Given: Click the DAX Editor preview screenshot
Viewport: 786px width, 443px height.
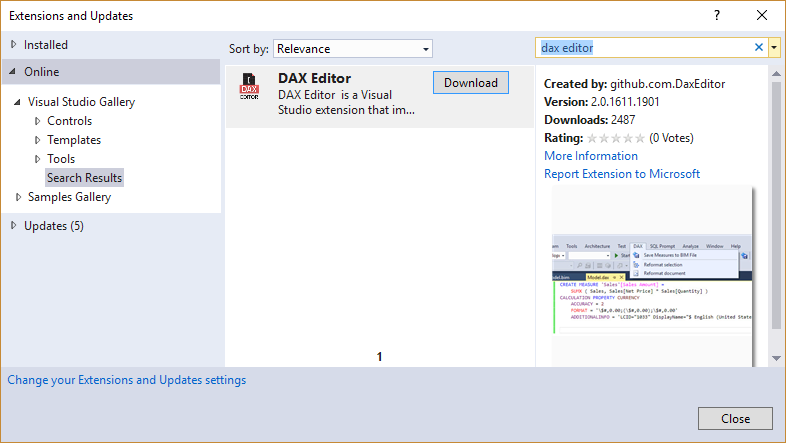Looking at the screenshot, I should [x=652, y=277].
